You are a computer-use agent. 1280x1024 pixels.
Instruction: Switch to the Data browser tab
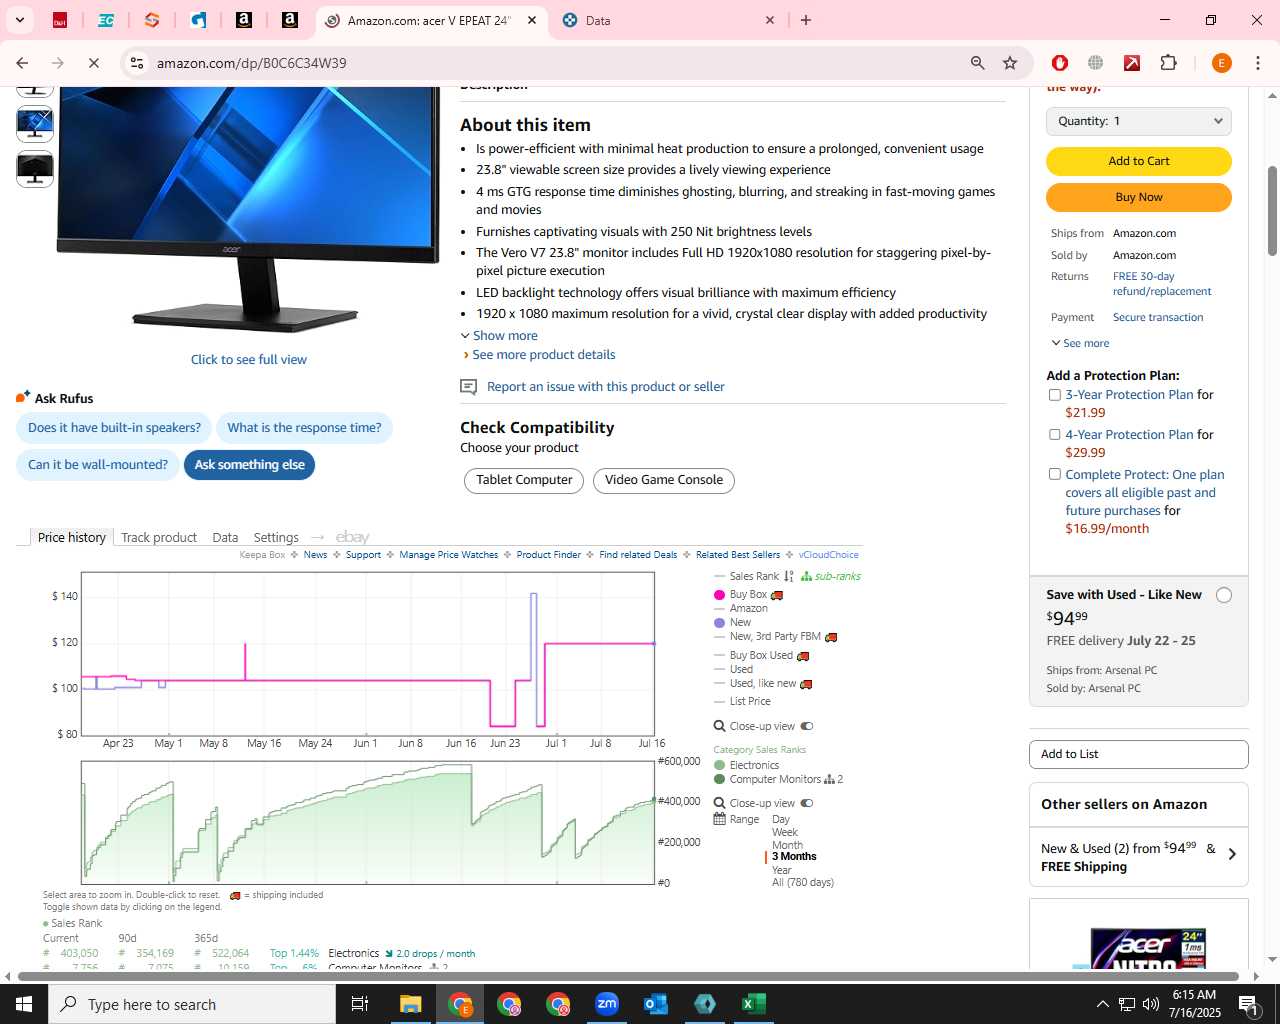pyautogui.click(x=668, y=20)
